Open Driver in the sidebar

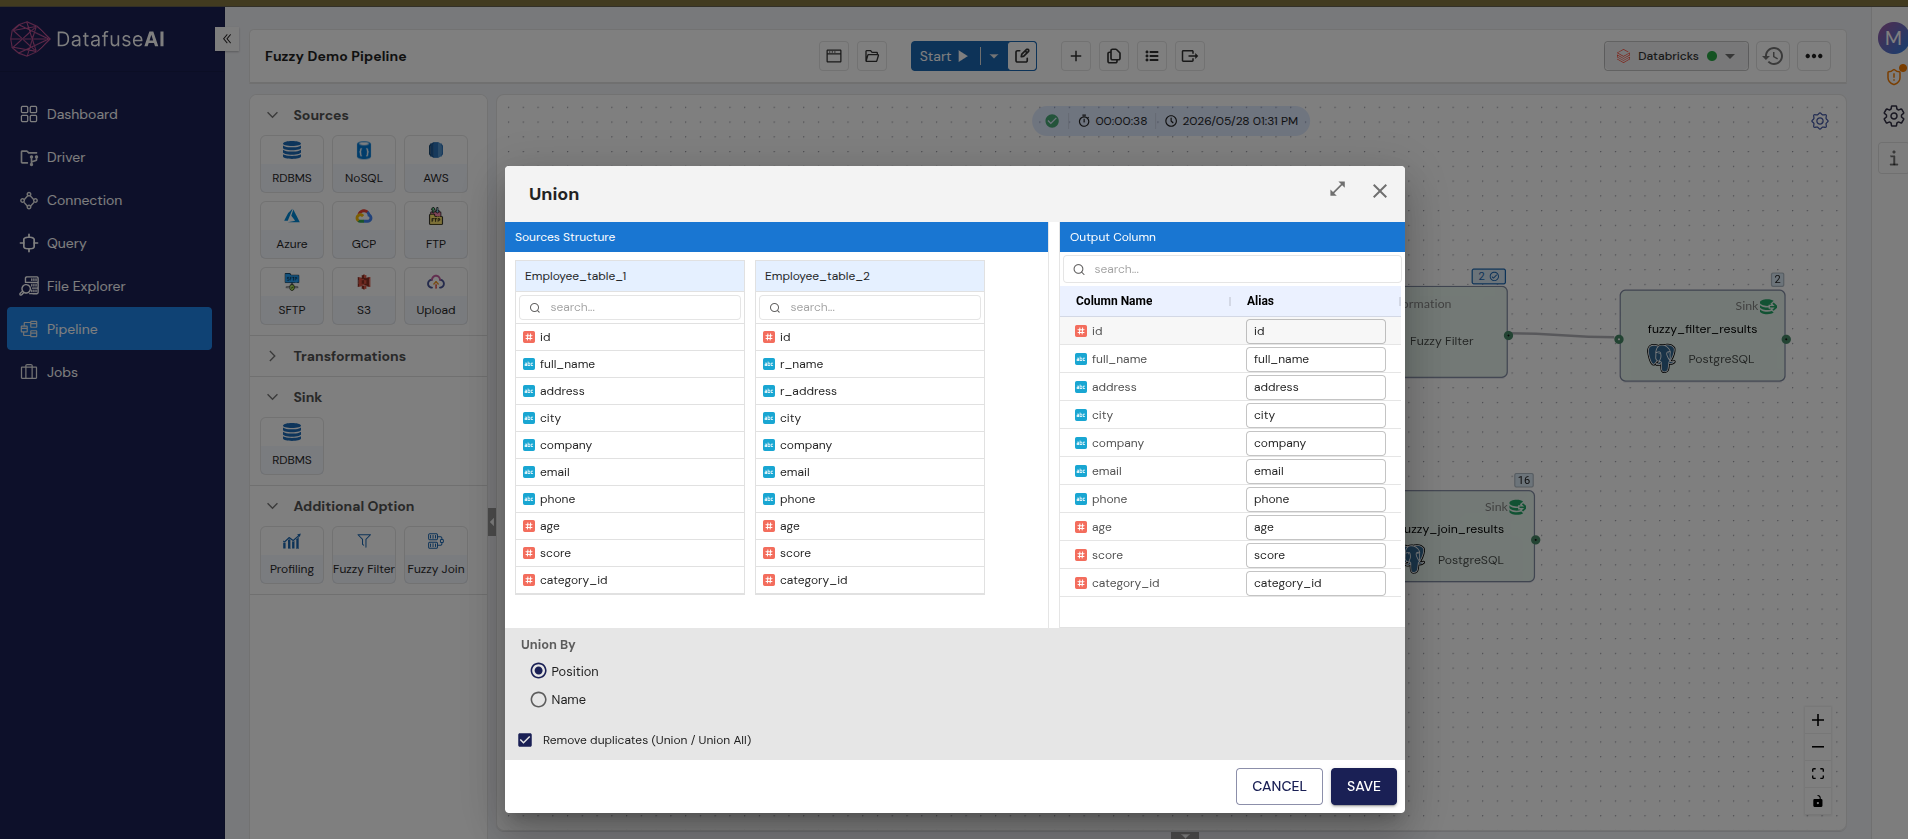click(x=108, y=157)
